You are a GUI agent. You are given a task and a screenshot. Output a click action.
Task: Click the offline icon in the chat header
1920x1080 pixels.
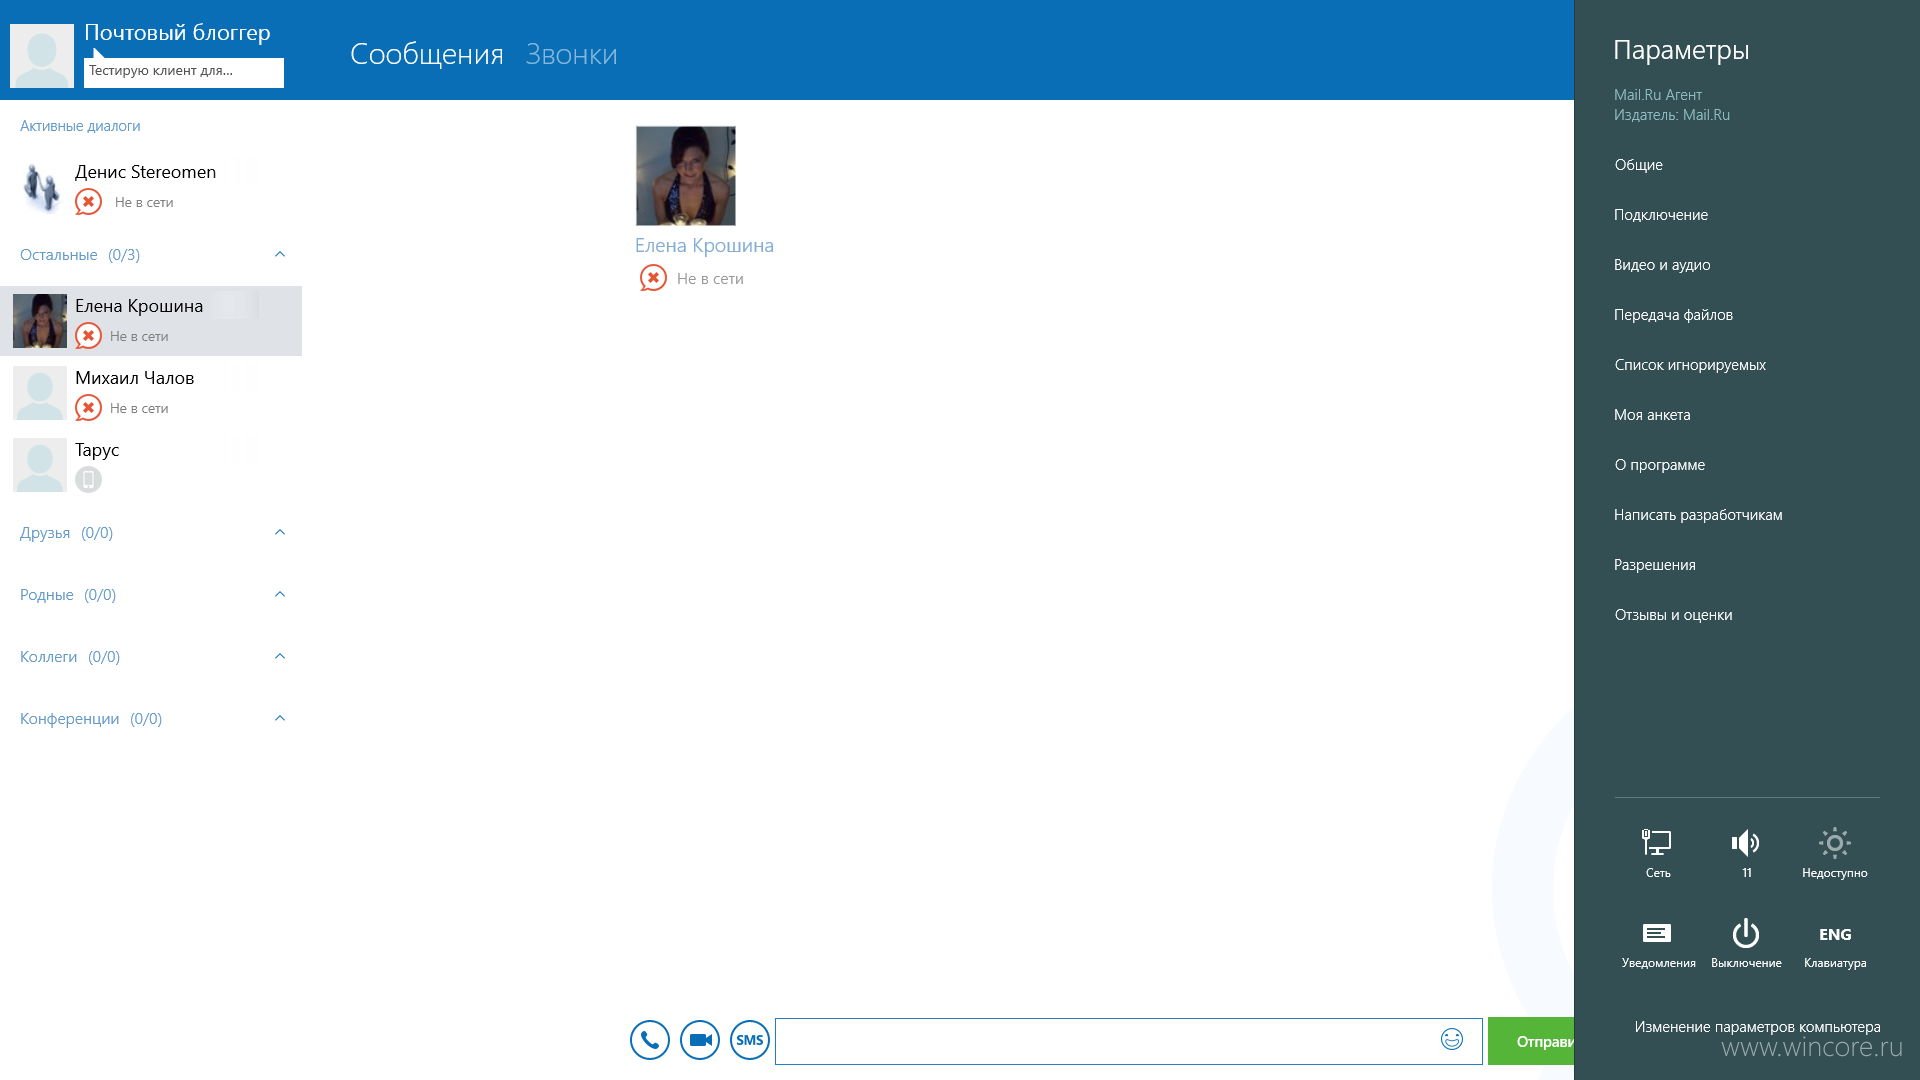pyautogui.click(x=653, y=278)
